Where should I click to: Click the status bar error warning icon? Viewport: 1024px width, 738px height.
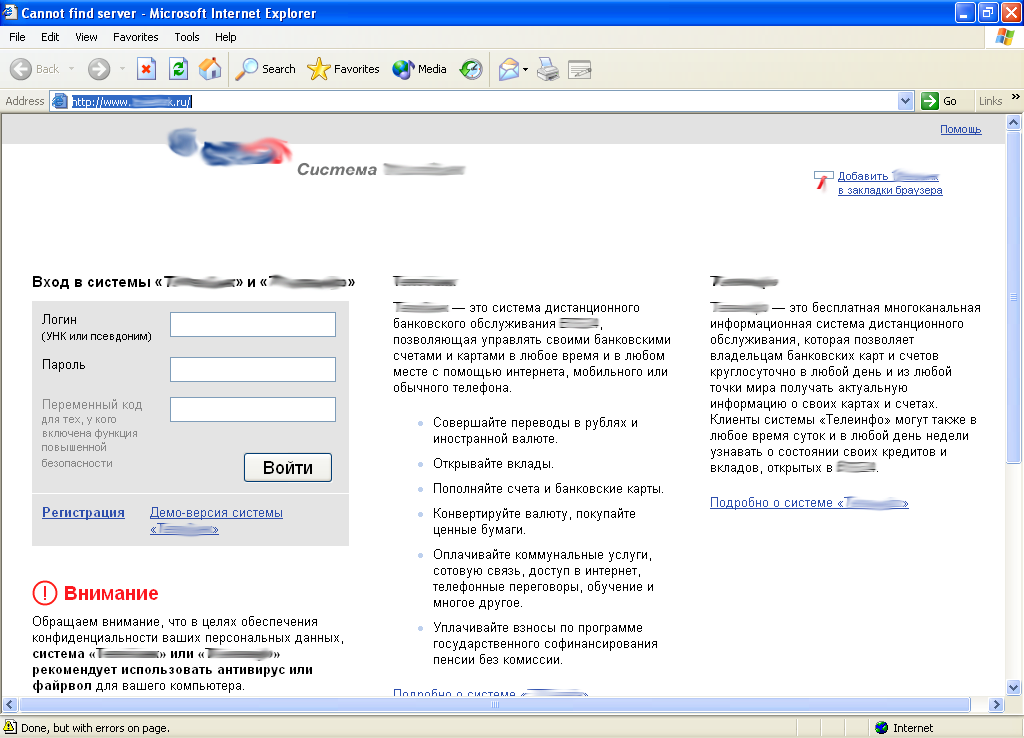point(10,727)
